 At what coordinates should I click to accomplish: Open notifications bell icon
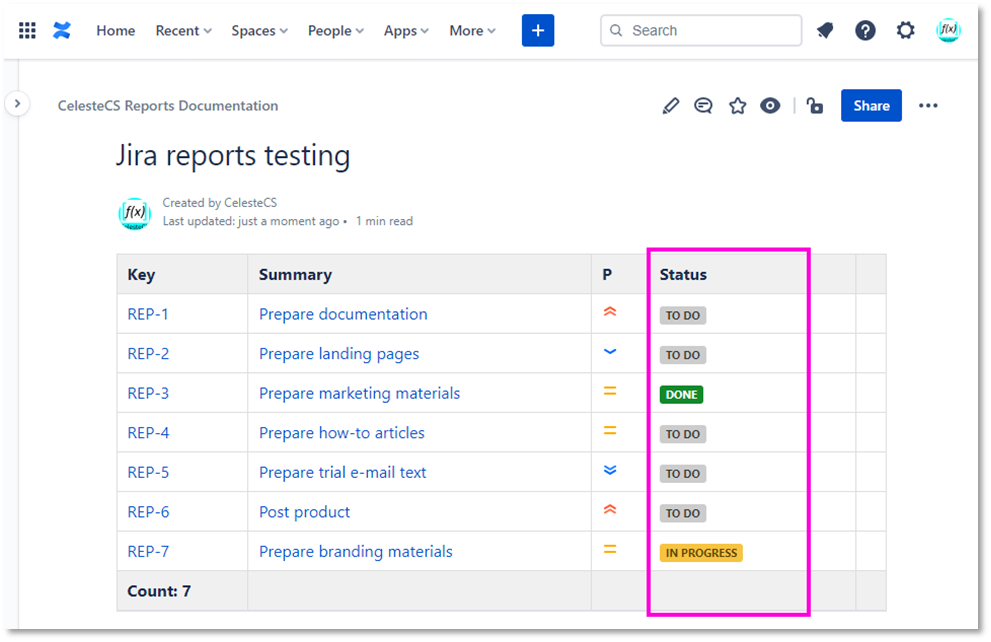click(x=825, y=30)
